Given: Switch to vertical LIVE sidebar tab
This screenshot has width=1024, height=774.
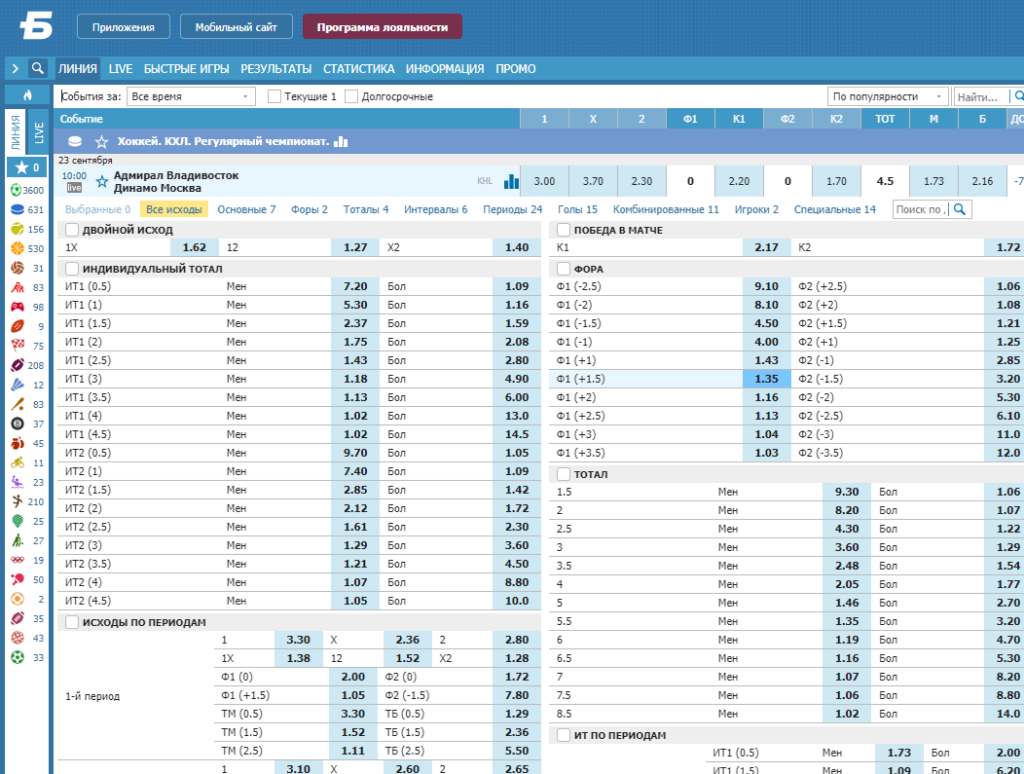Looking at the screenshot, I should pyautogui.click(x=39, y=133).
